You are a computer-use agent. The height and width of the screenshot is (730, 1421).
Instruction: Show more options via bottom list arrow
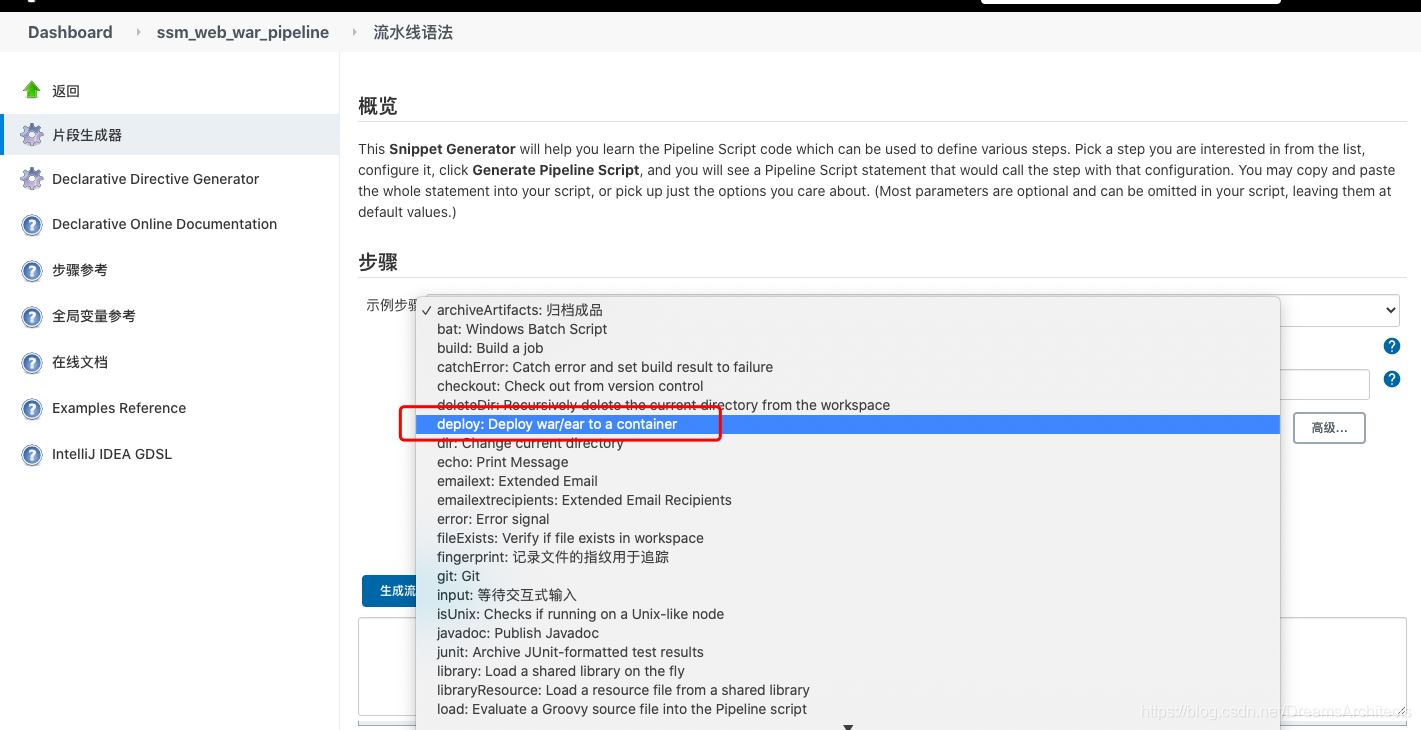click(x=848, y=726)
